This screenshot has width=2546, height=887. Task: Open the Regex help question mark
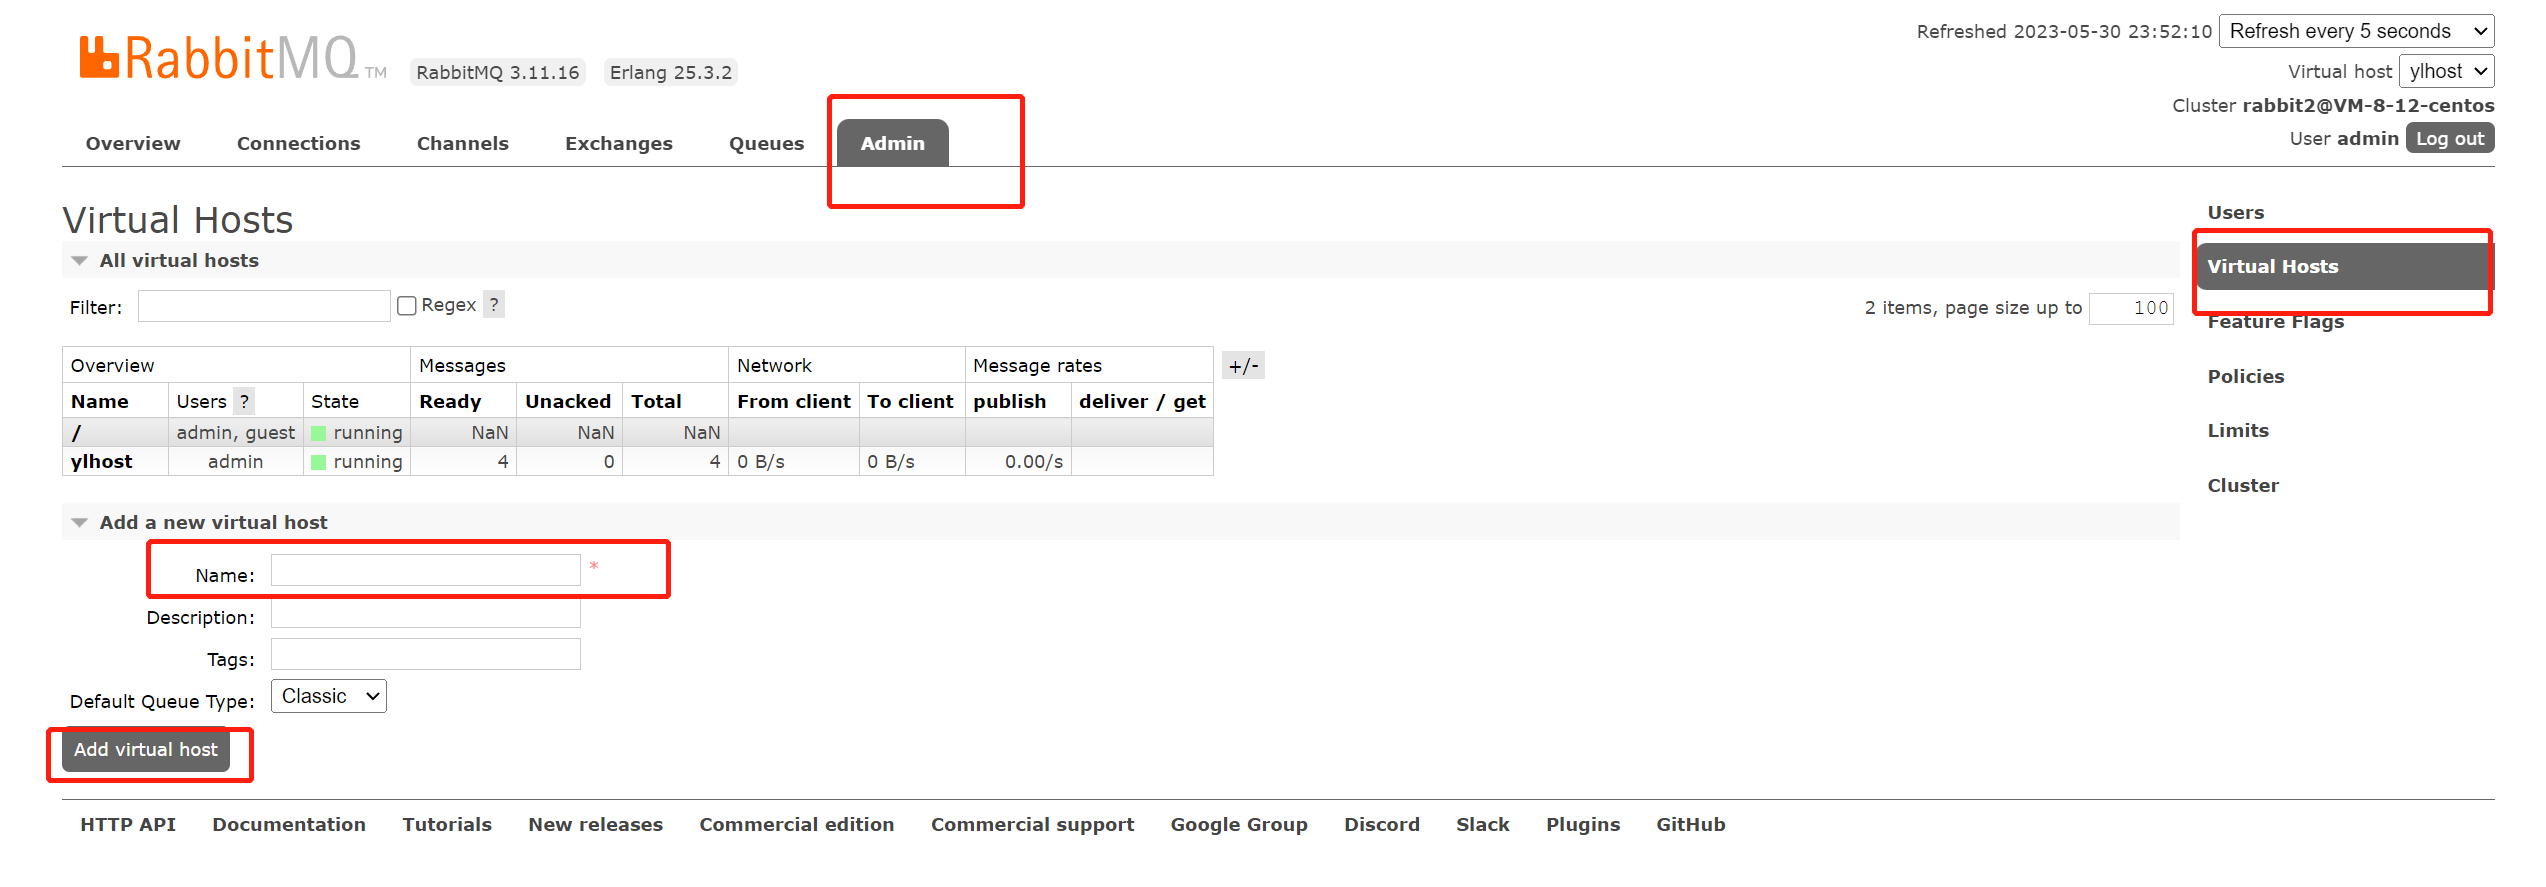tap(494, 304)
